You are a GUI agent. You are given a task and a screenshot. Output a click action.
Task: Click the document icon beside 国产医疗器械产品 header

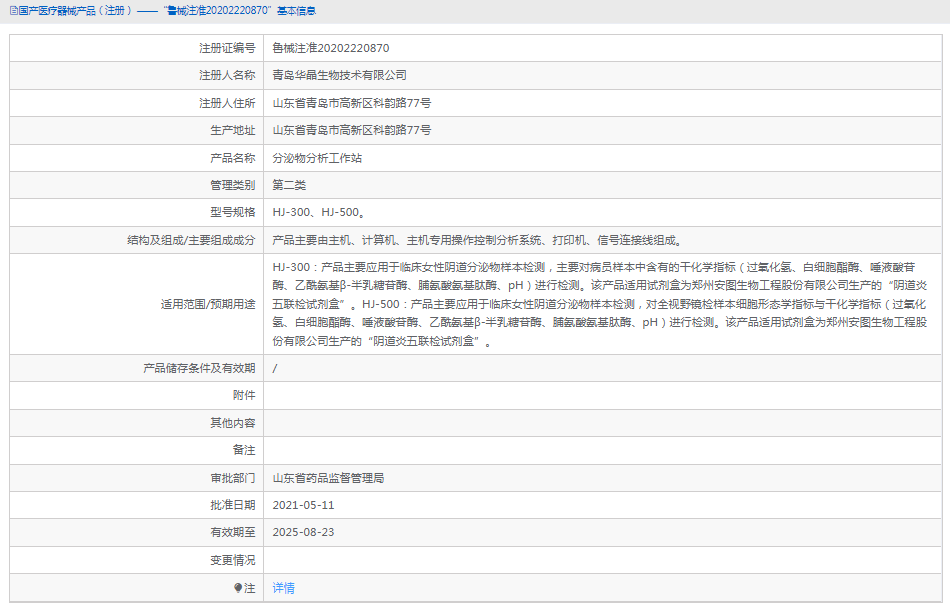[x=13, y=11]
